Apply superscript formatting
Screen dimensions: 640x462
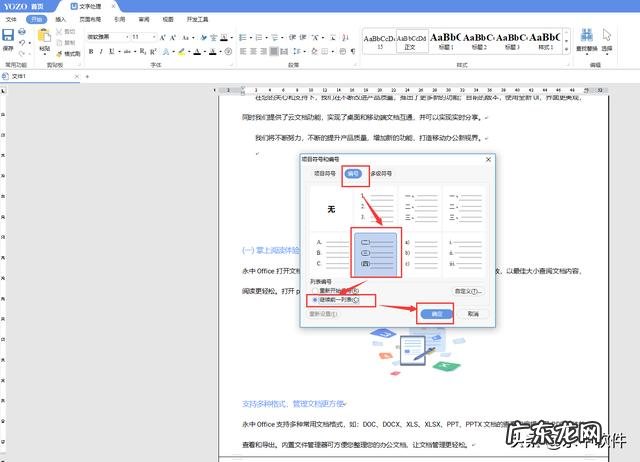(153, 51)
